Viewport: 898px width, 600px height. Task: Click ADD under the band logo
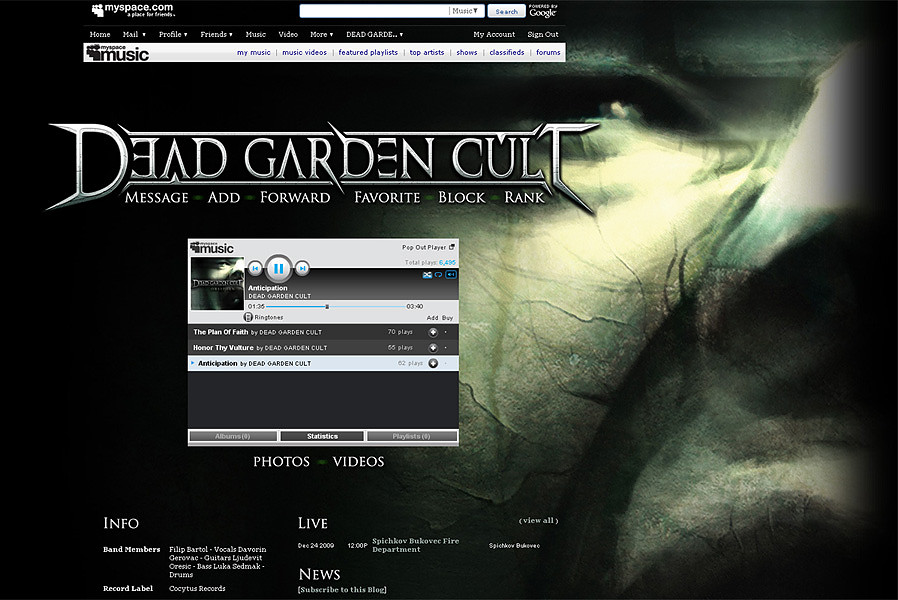(224, 198)
